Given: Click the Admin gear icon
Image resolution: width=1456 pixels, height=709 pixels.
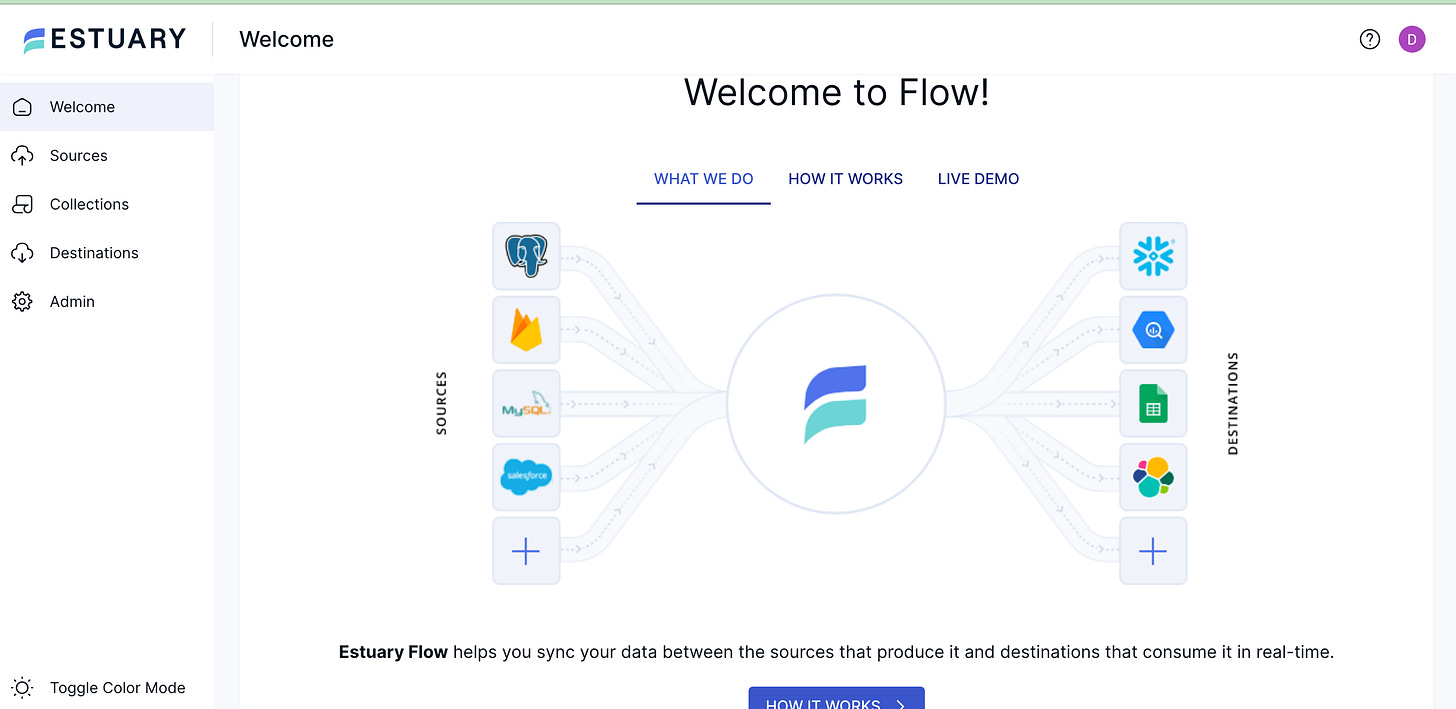Looking at the screenshot, I should point(22,301).
